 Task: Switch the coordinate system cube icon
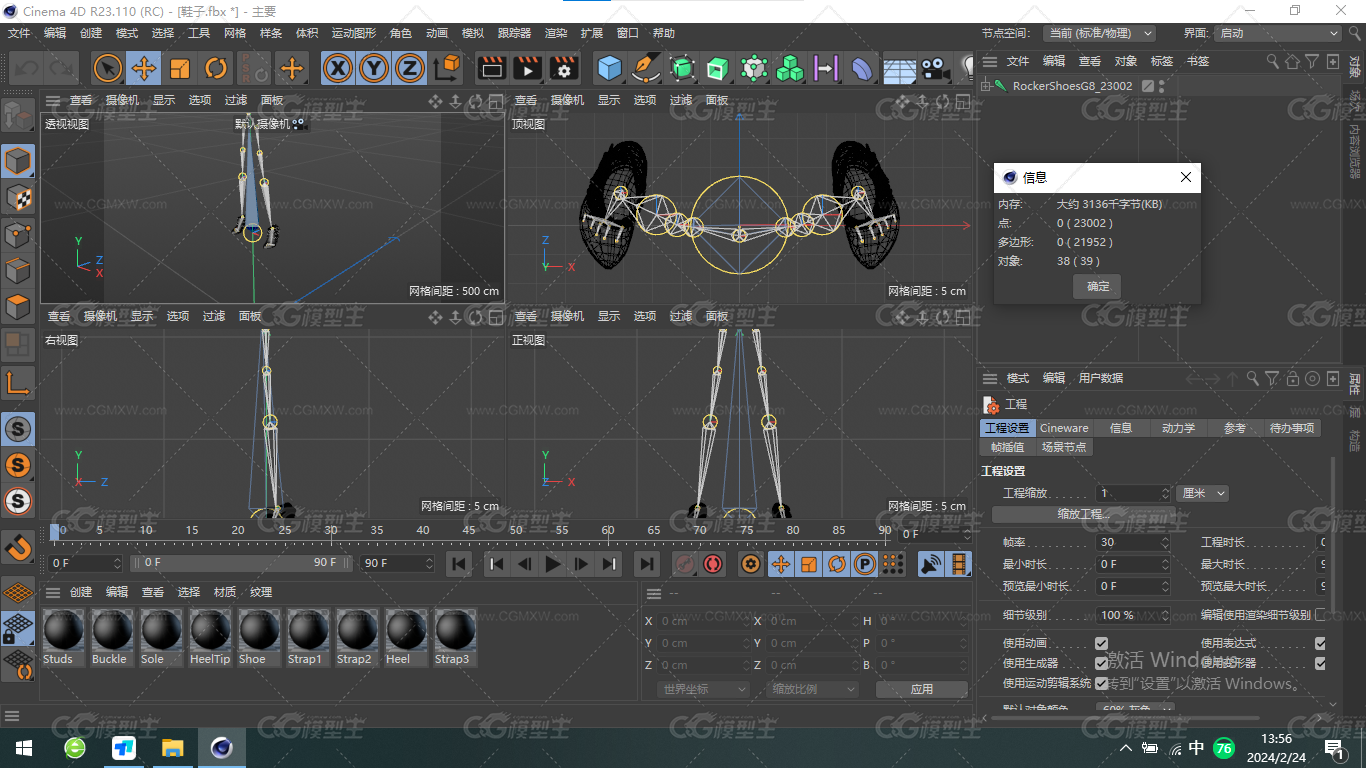(447, 68)
